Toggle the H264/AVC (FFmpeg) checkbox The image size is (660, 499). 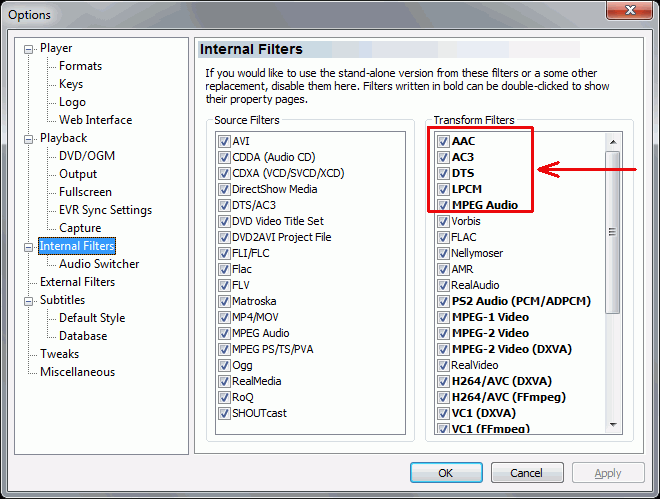point(443,397)
